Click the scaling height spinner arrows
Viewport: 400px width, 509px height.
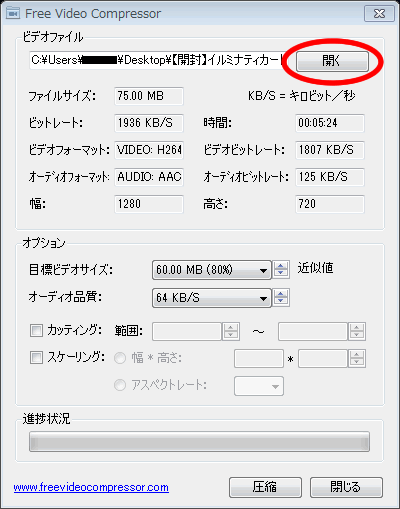(x=357, y=358)
